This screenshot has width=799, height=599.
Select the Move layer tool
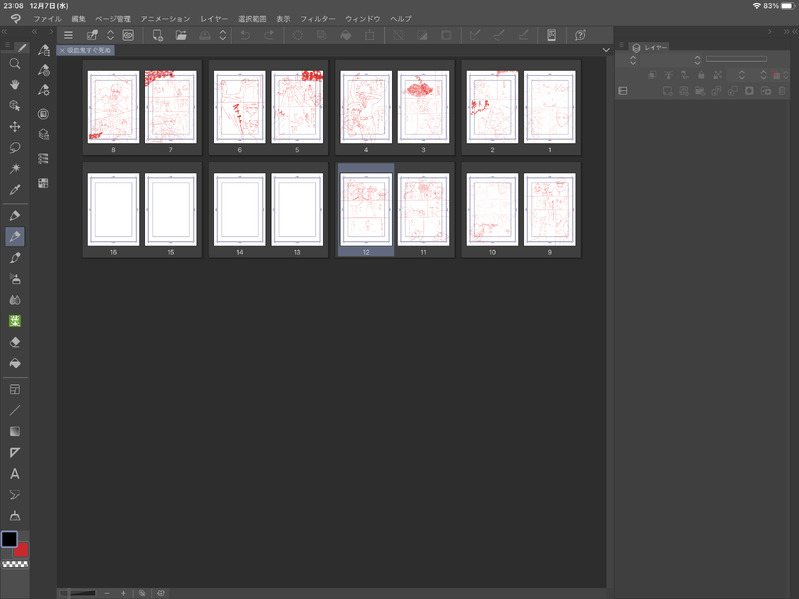pyautogui.click(x=15, y=126)
